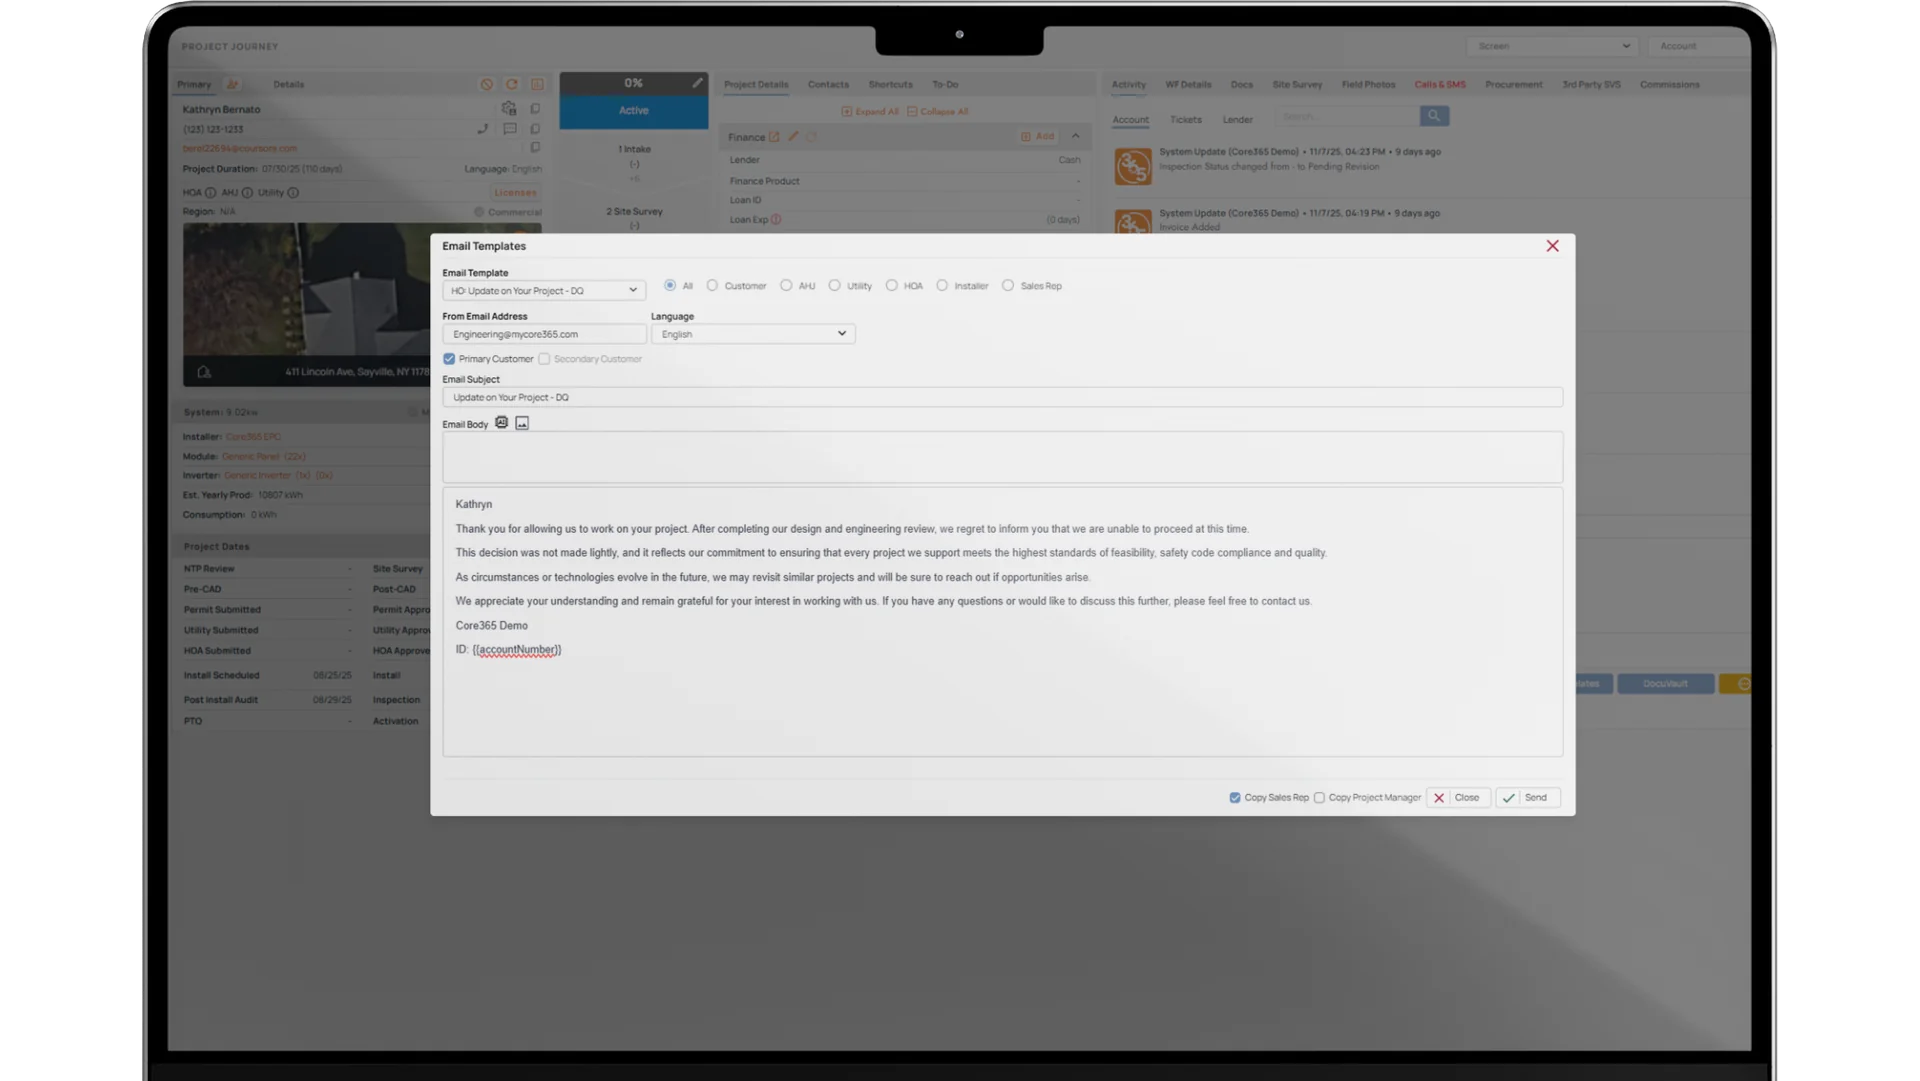
Task: Click the Activity search field
Action: coord(1347,116)
